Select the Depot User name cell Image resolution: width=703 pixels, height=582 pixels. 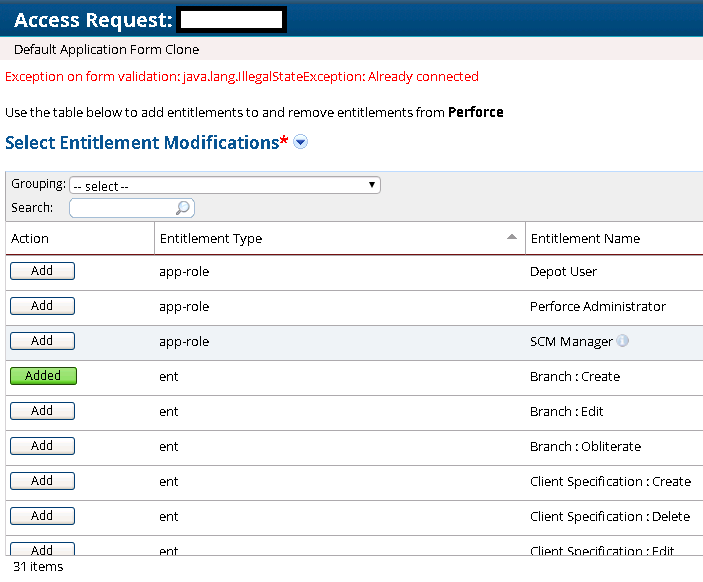pos(563,272)
